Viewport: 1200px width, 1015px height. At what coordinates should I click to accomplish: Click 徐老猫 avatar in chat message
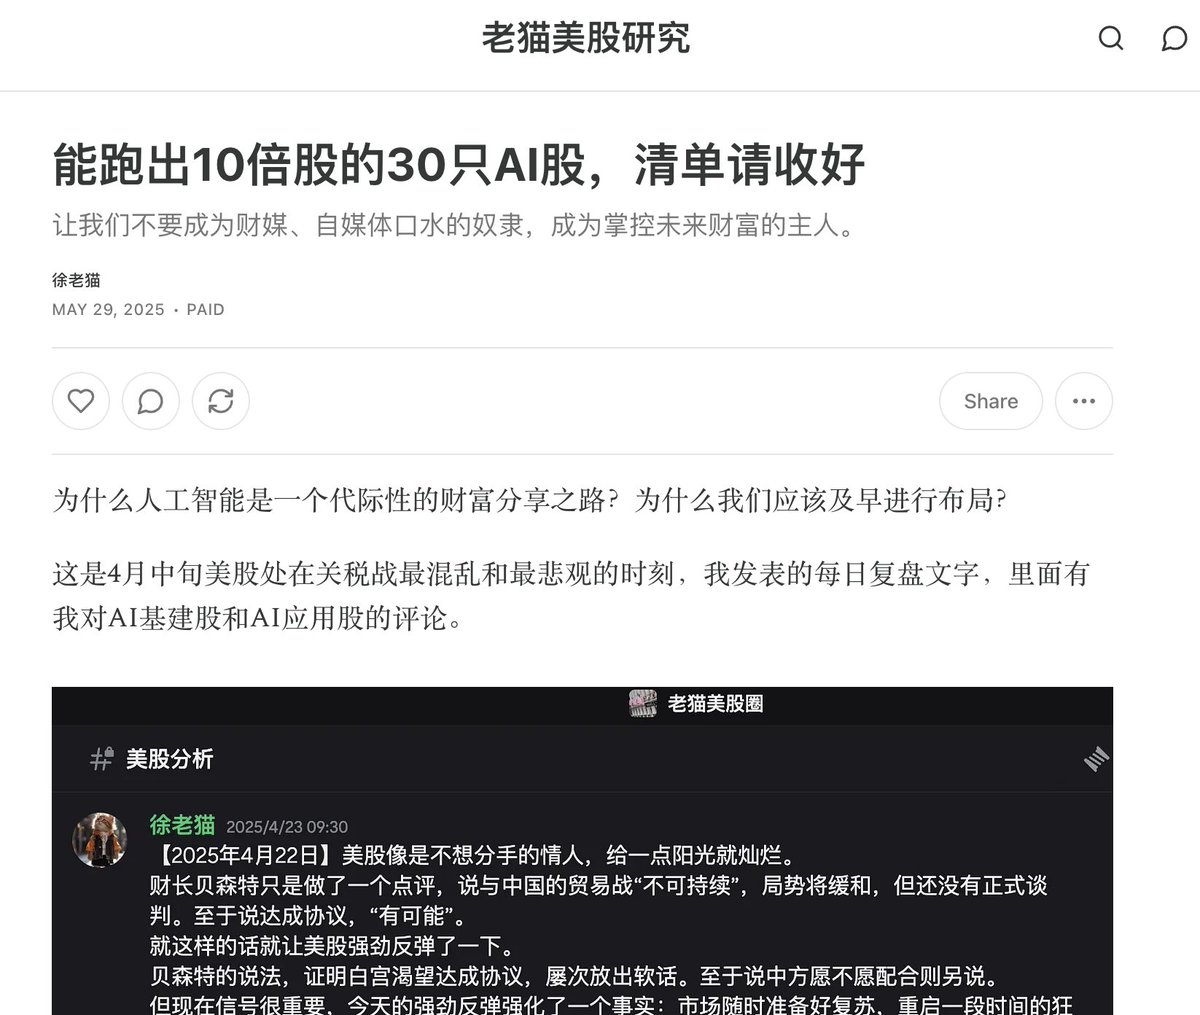[x=100, y=840]
